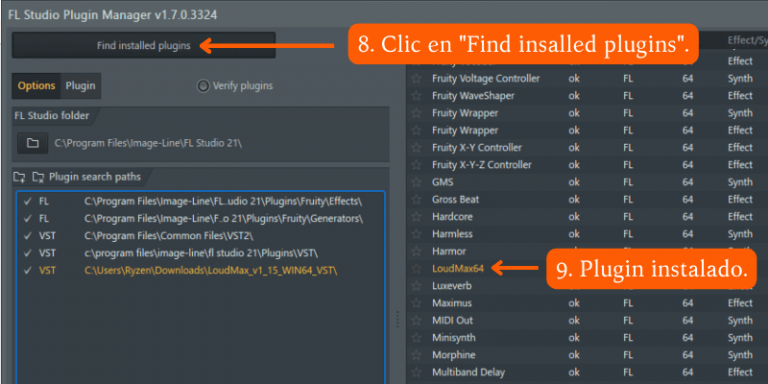The image size is (768, 384).
Task: Switch to the Options tab
Action: (36, 86)
